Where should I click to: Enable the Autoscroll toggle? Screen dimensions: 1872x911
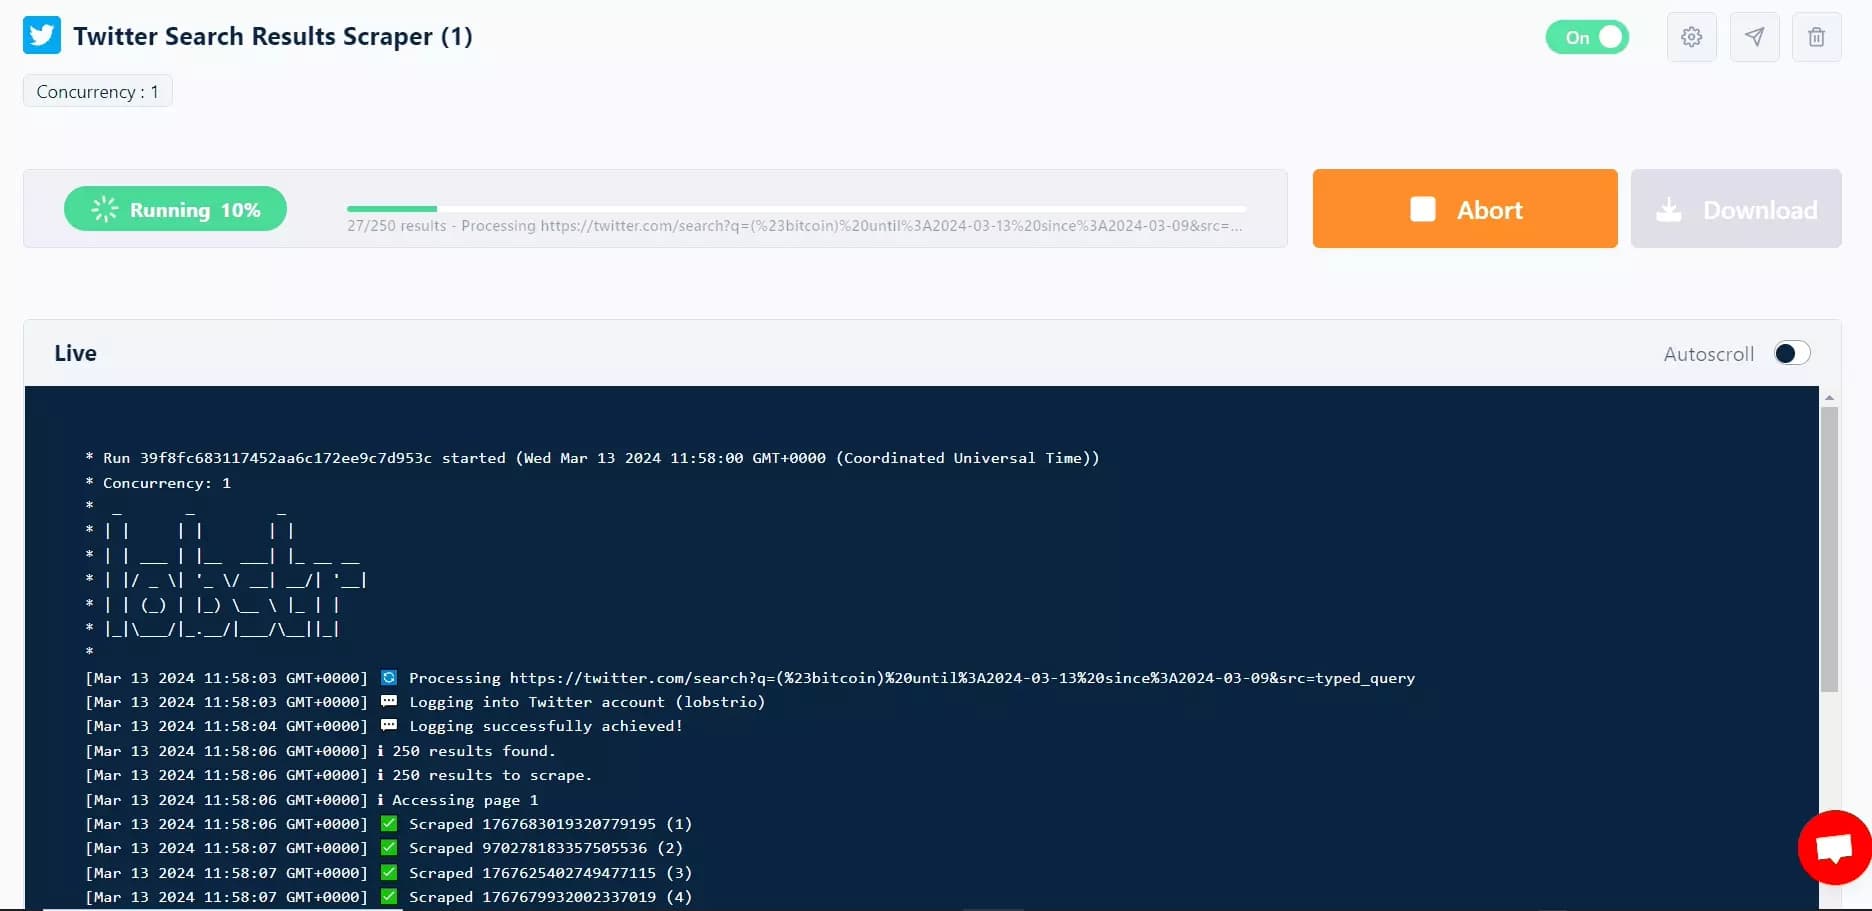coord(1792,354)
